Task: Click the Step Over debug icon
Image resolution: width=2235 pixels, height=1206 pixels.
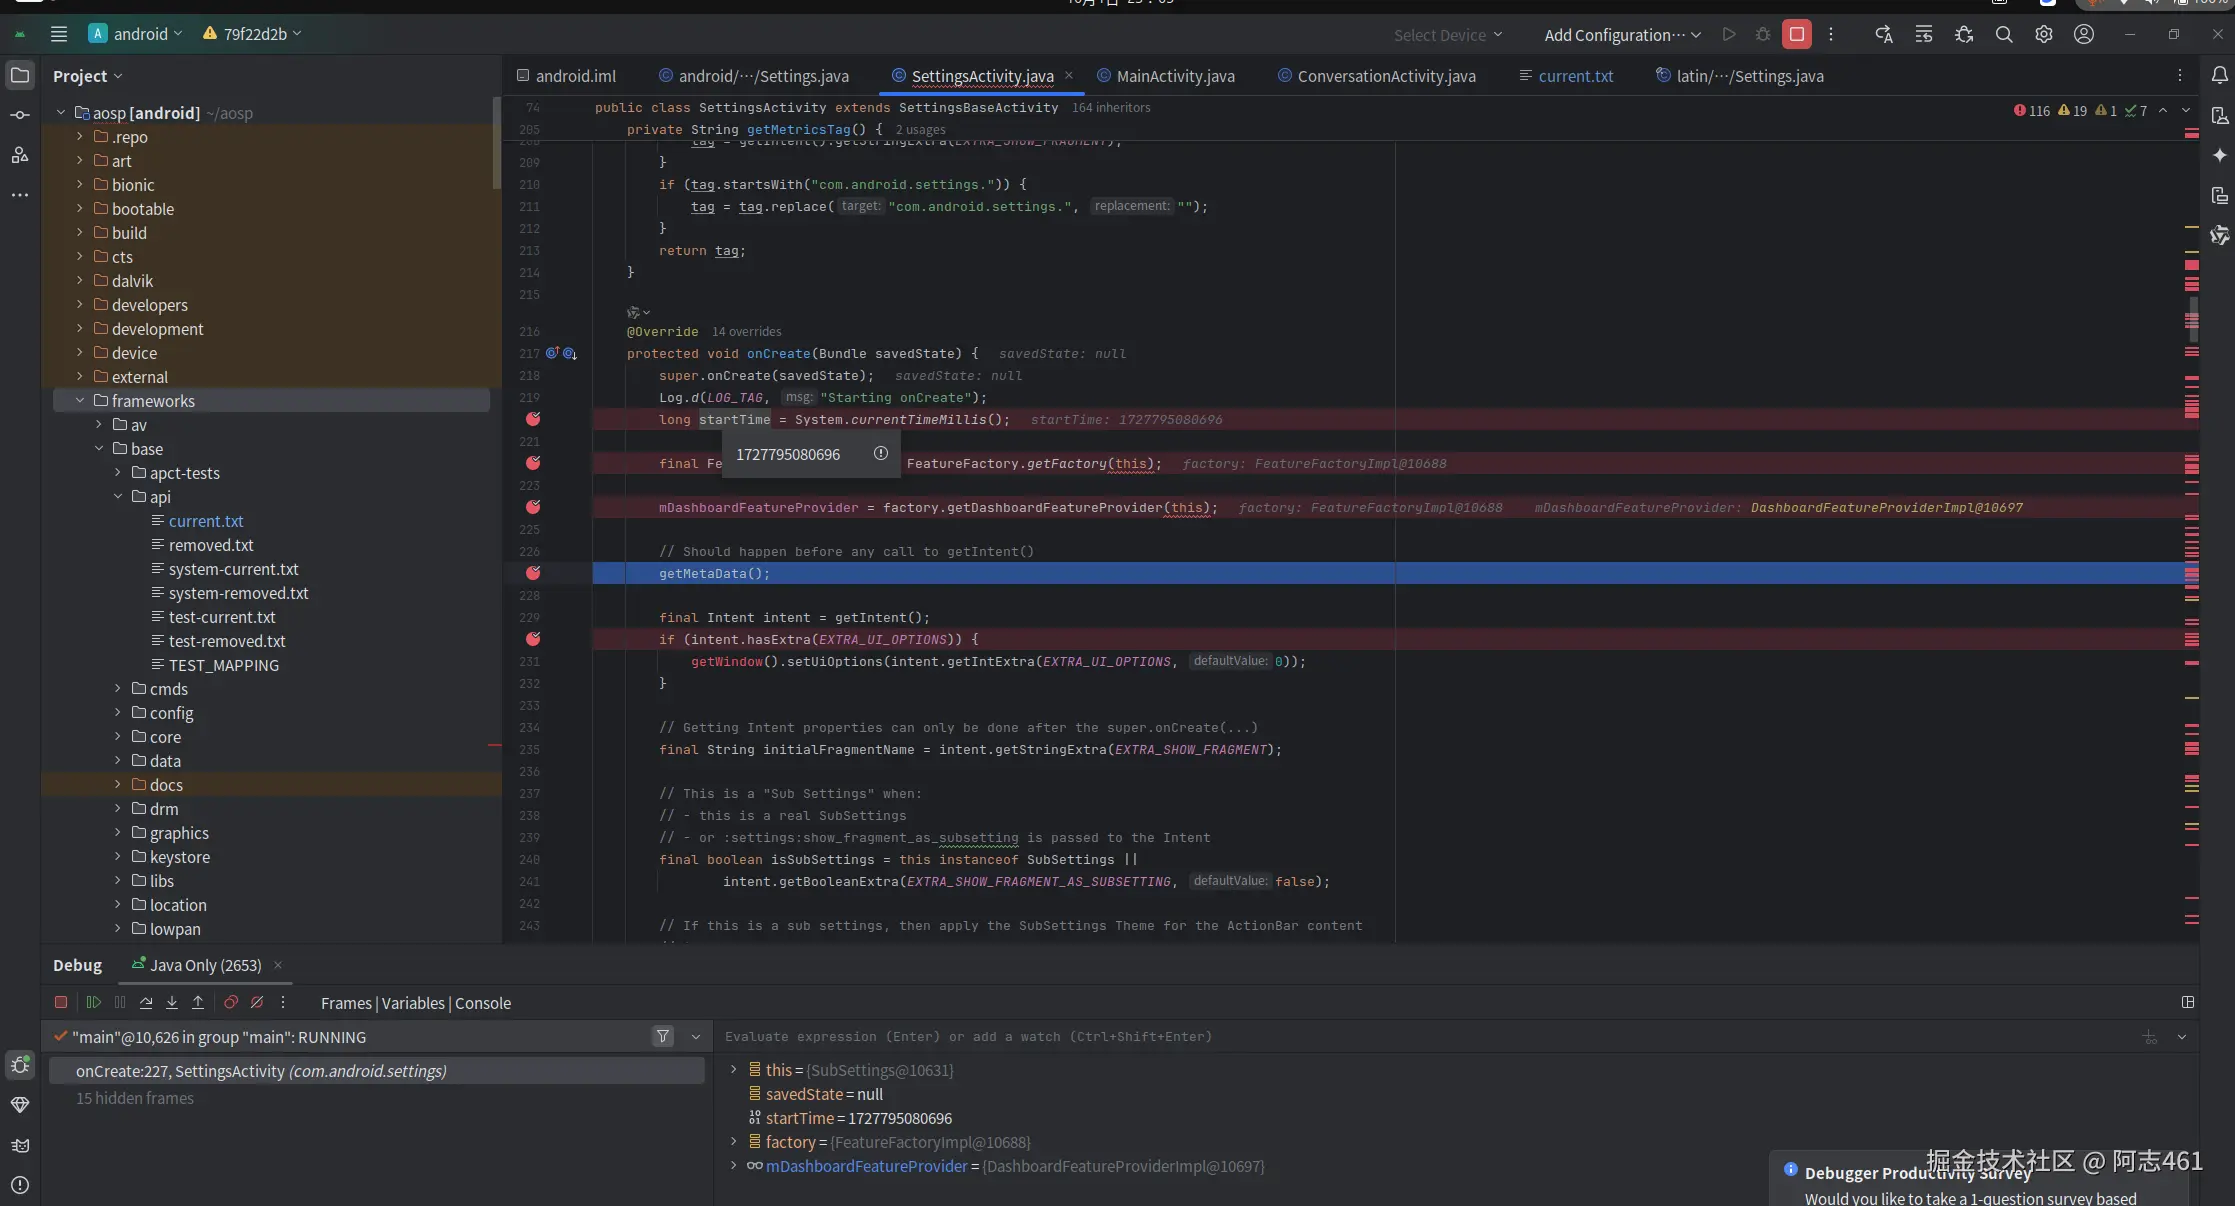Action: 146,1002
